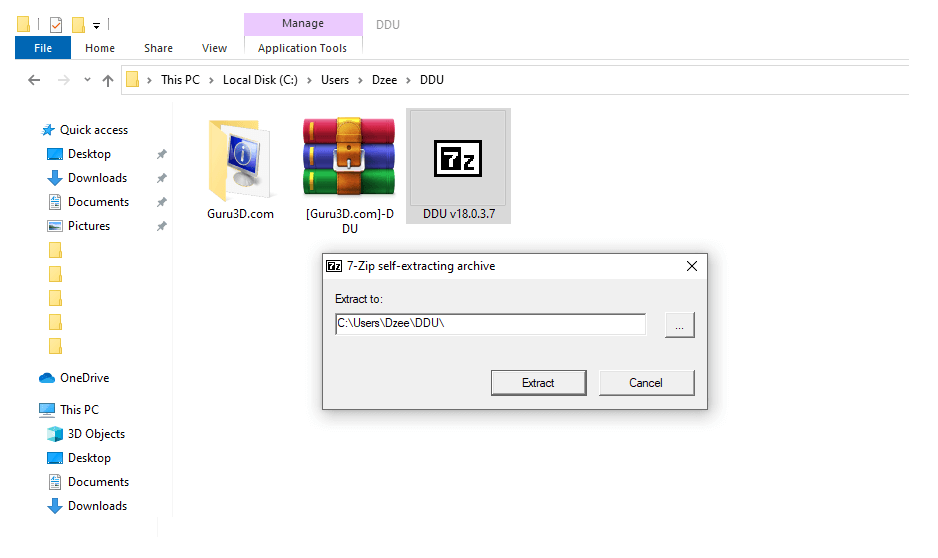
Task: Click the pin icon beside Pictures
Action: [162, 226]
